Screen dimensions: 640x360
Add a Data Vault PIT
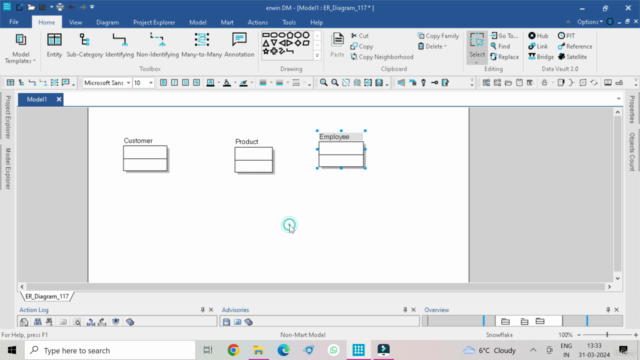(567, 36)
